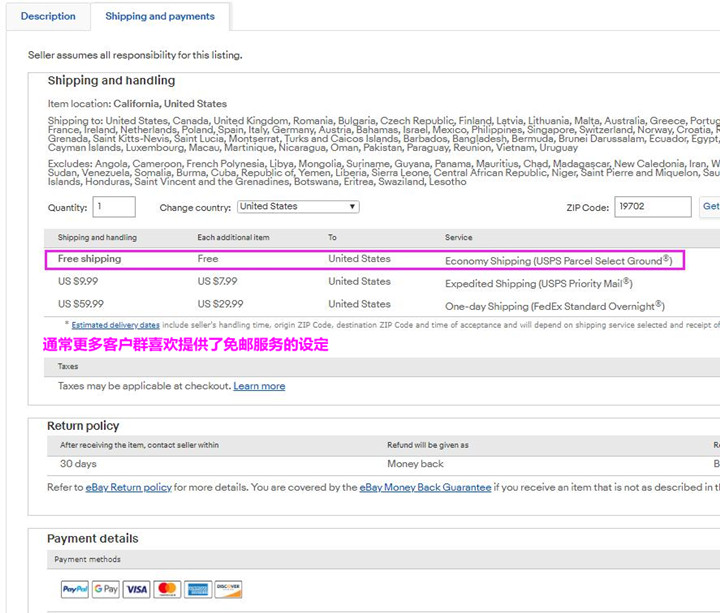Click the Discover card icon

[228, 589]
